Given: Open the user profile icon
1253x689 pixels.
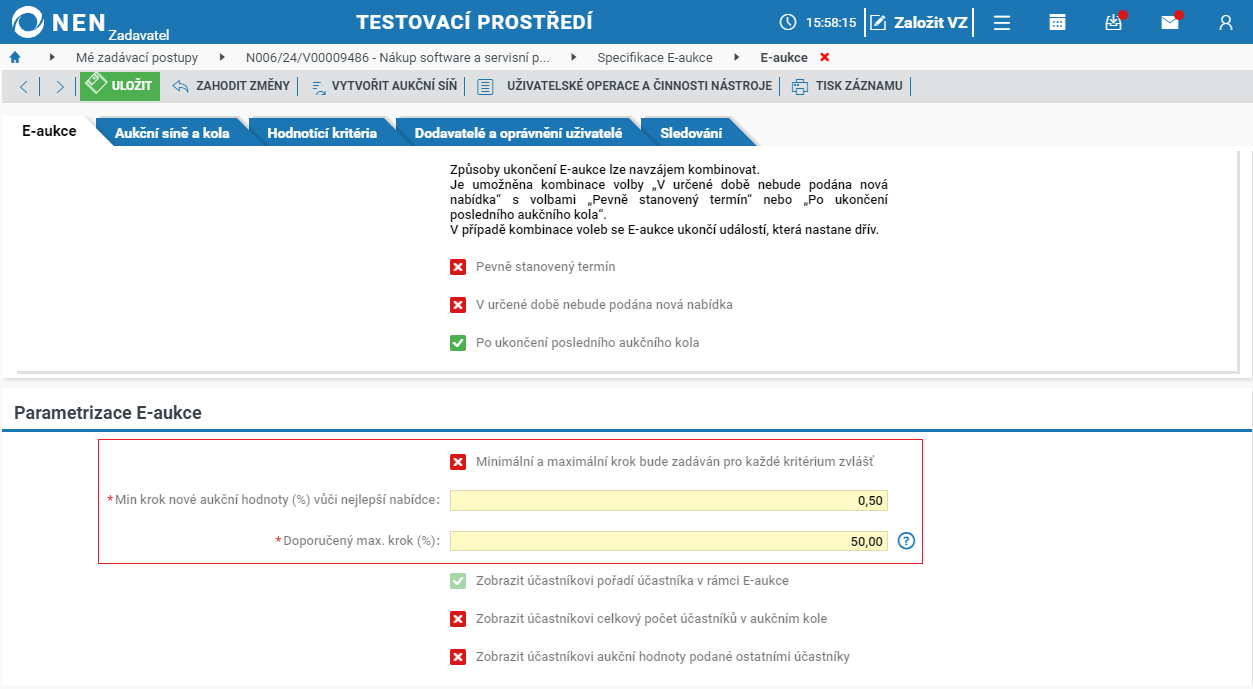Looking at the screenshot, I should (1226, 22).
